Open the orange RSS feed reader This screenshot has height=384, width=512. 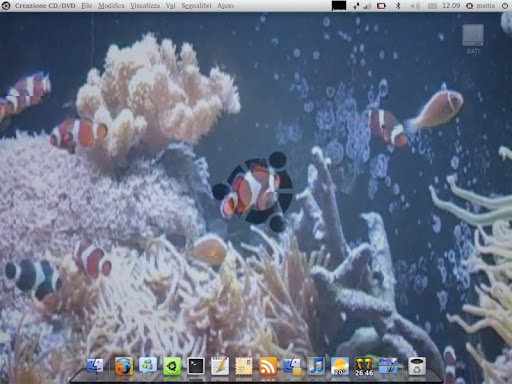[268, 366]
